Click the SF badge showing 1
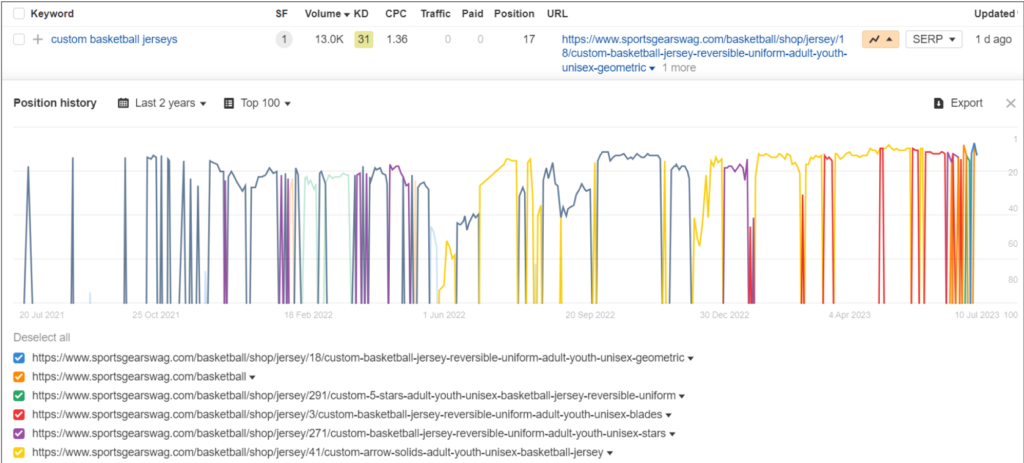The width and height of the screenshot is (1024, 463). coord(283,40)
